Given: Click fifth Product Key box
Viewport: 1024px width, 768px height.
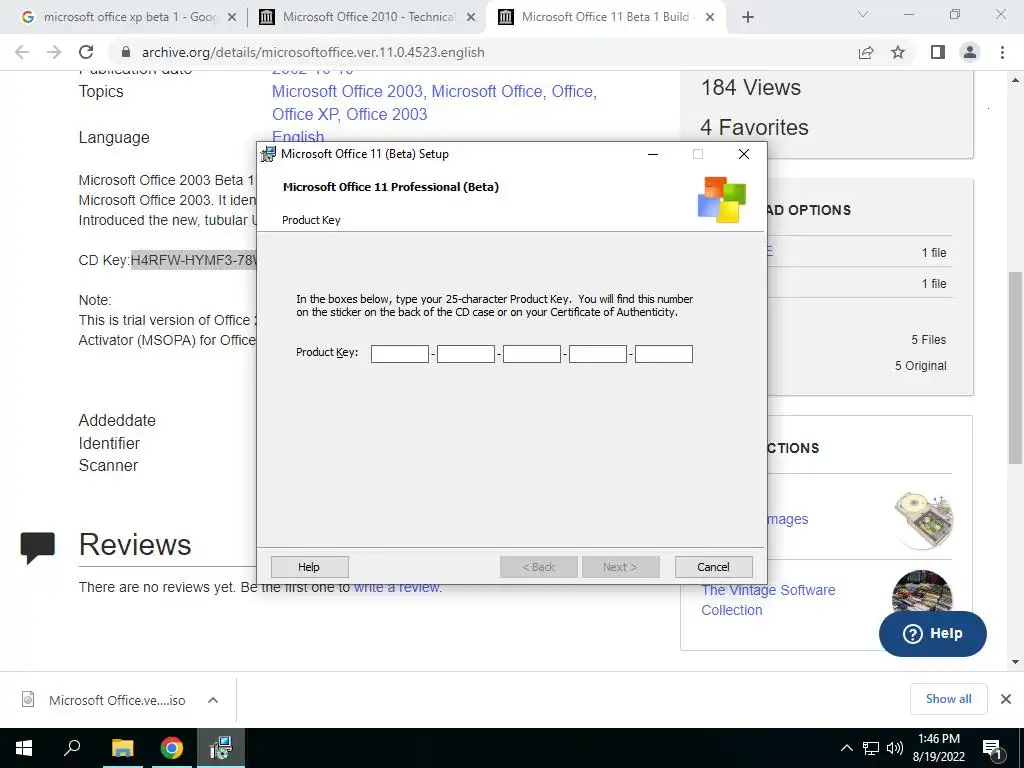Looking at the screenshot, I should (x=664, y=354).
